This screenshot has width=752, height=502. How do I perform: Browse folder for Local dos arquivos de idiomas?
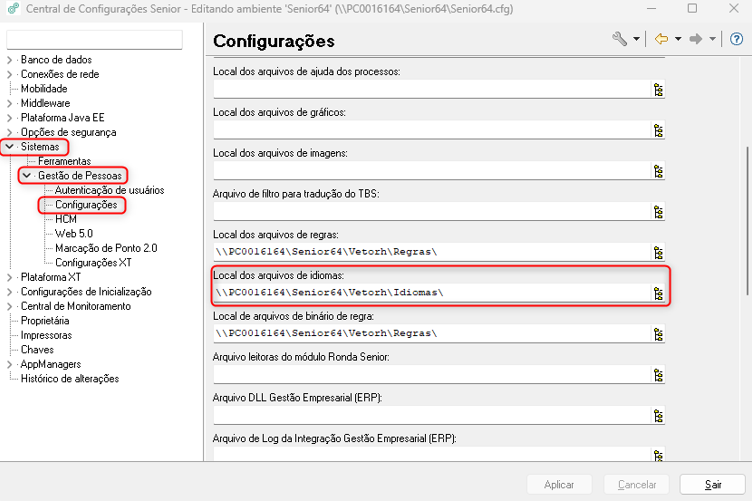coord(658,293)
